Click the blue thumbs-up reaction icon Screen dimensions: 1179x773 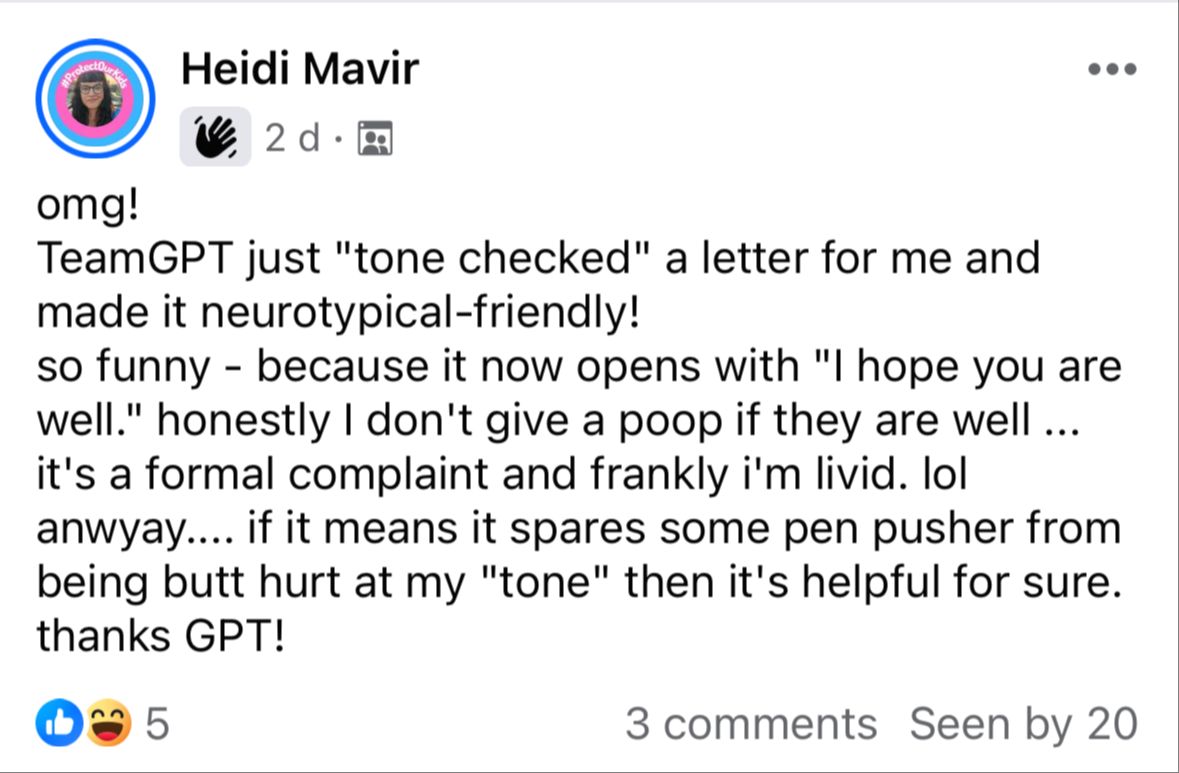click(56, 723)
